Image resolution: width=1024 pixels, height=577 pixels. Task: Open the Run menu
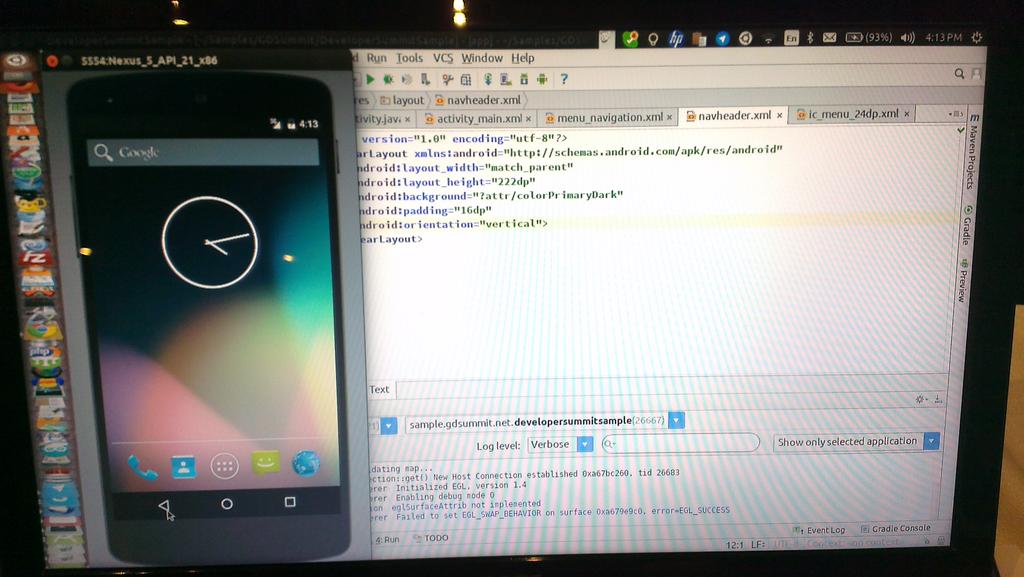click(376, 58)
